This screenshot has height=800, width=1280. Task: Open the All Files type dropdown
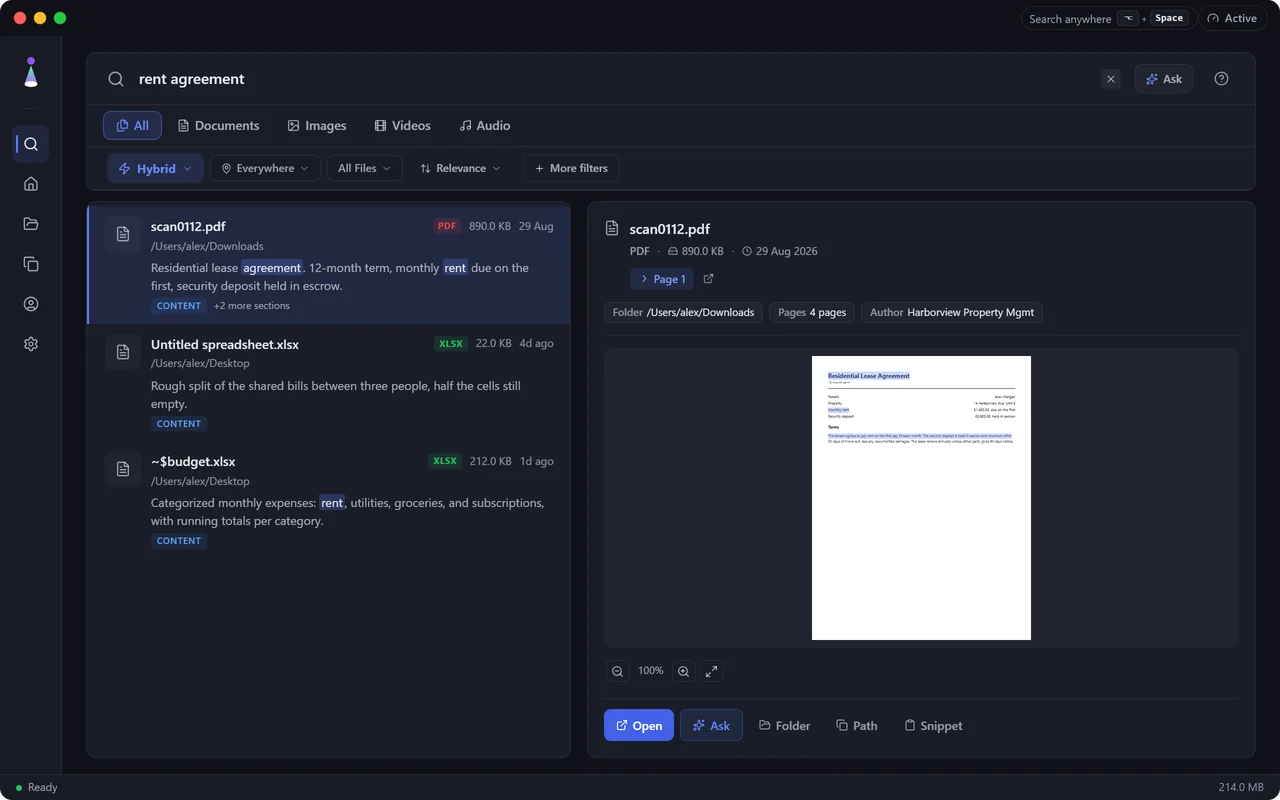(364, 168)
